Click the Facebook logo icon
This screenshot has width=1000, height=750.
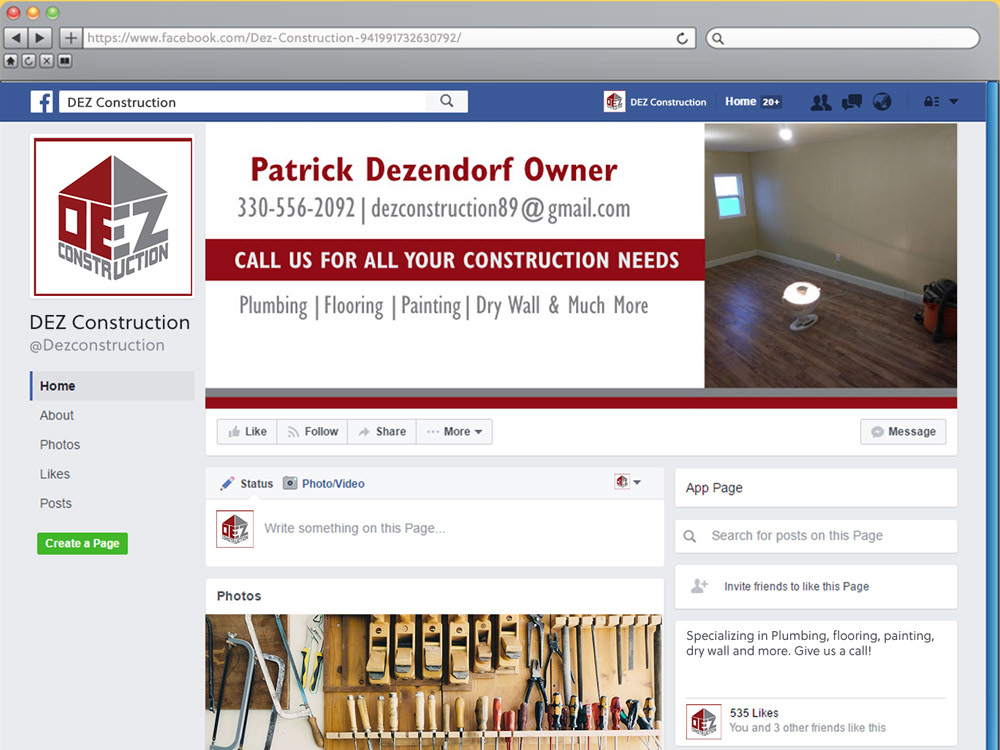click(x=42, y=101)
